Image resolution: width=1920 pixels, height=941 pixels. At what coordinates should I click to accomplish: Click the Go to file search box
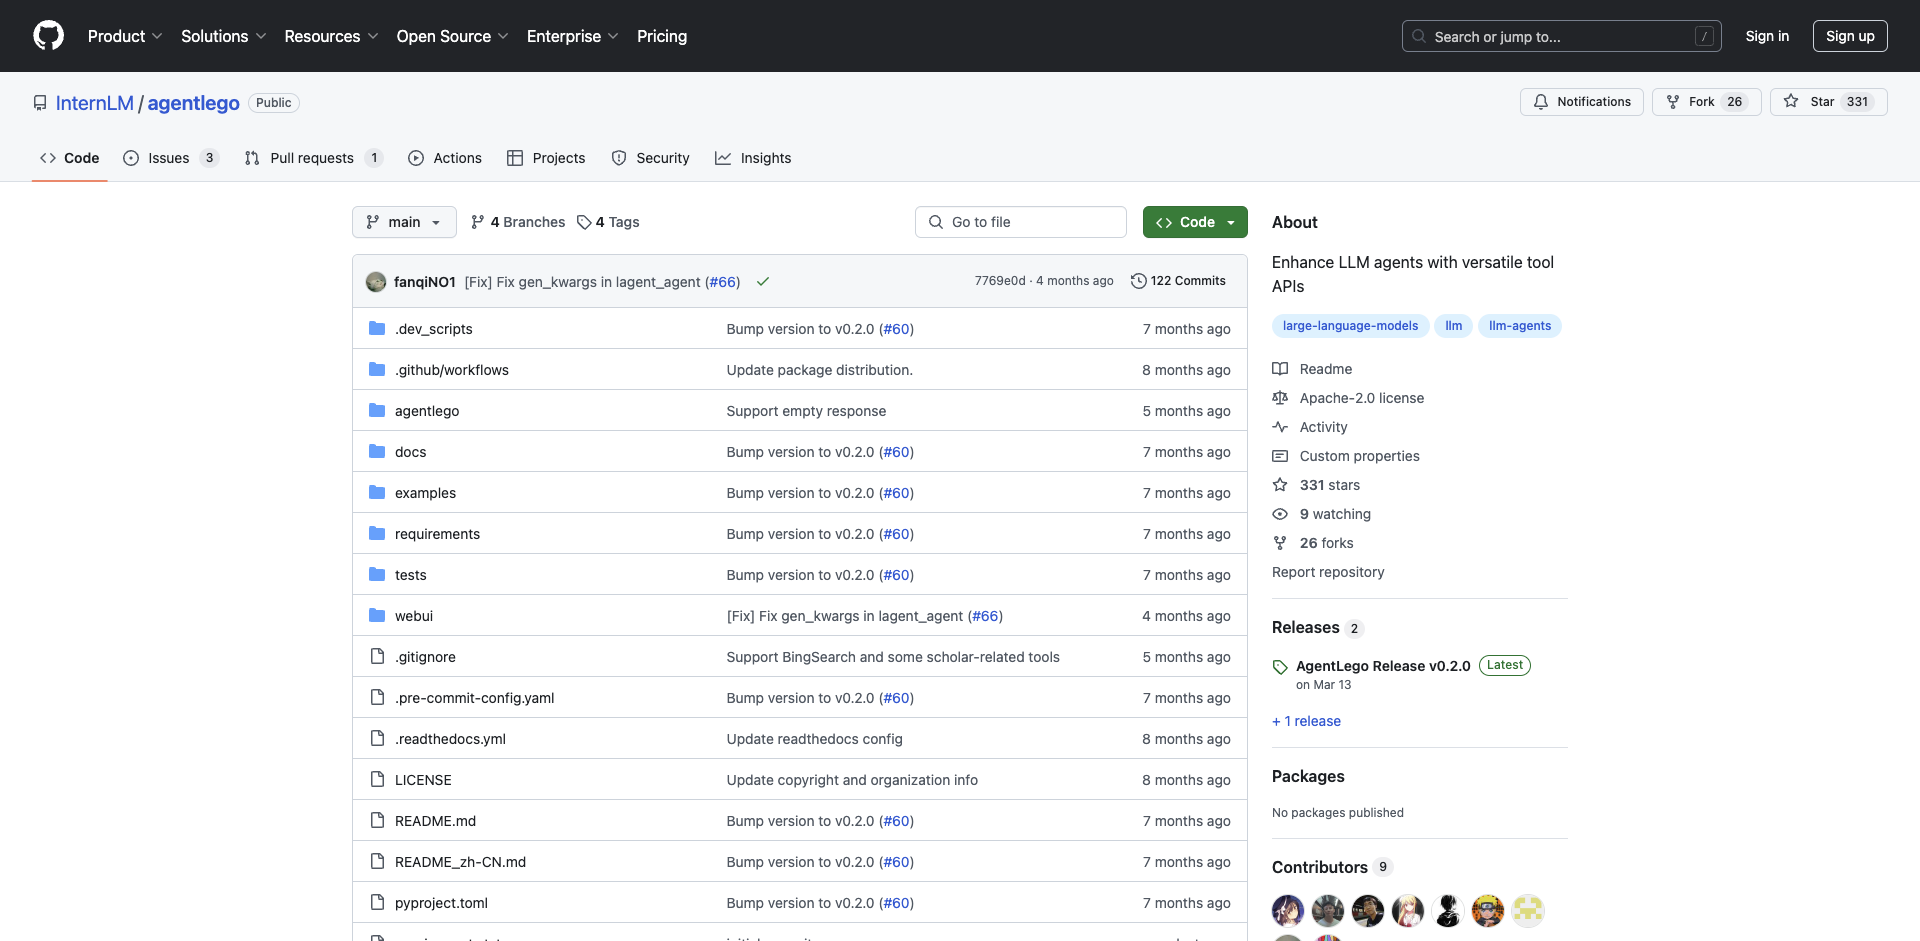1021,222
